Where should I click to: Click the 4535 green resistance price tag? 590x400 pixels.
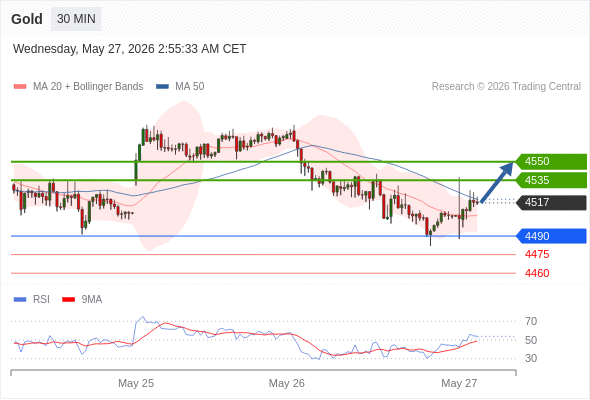(x=551, y=180)
